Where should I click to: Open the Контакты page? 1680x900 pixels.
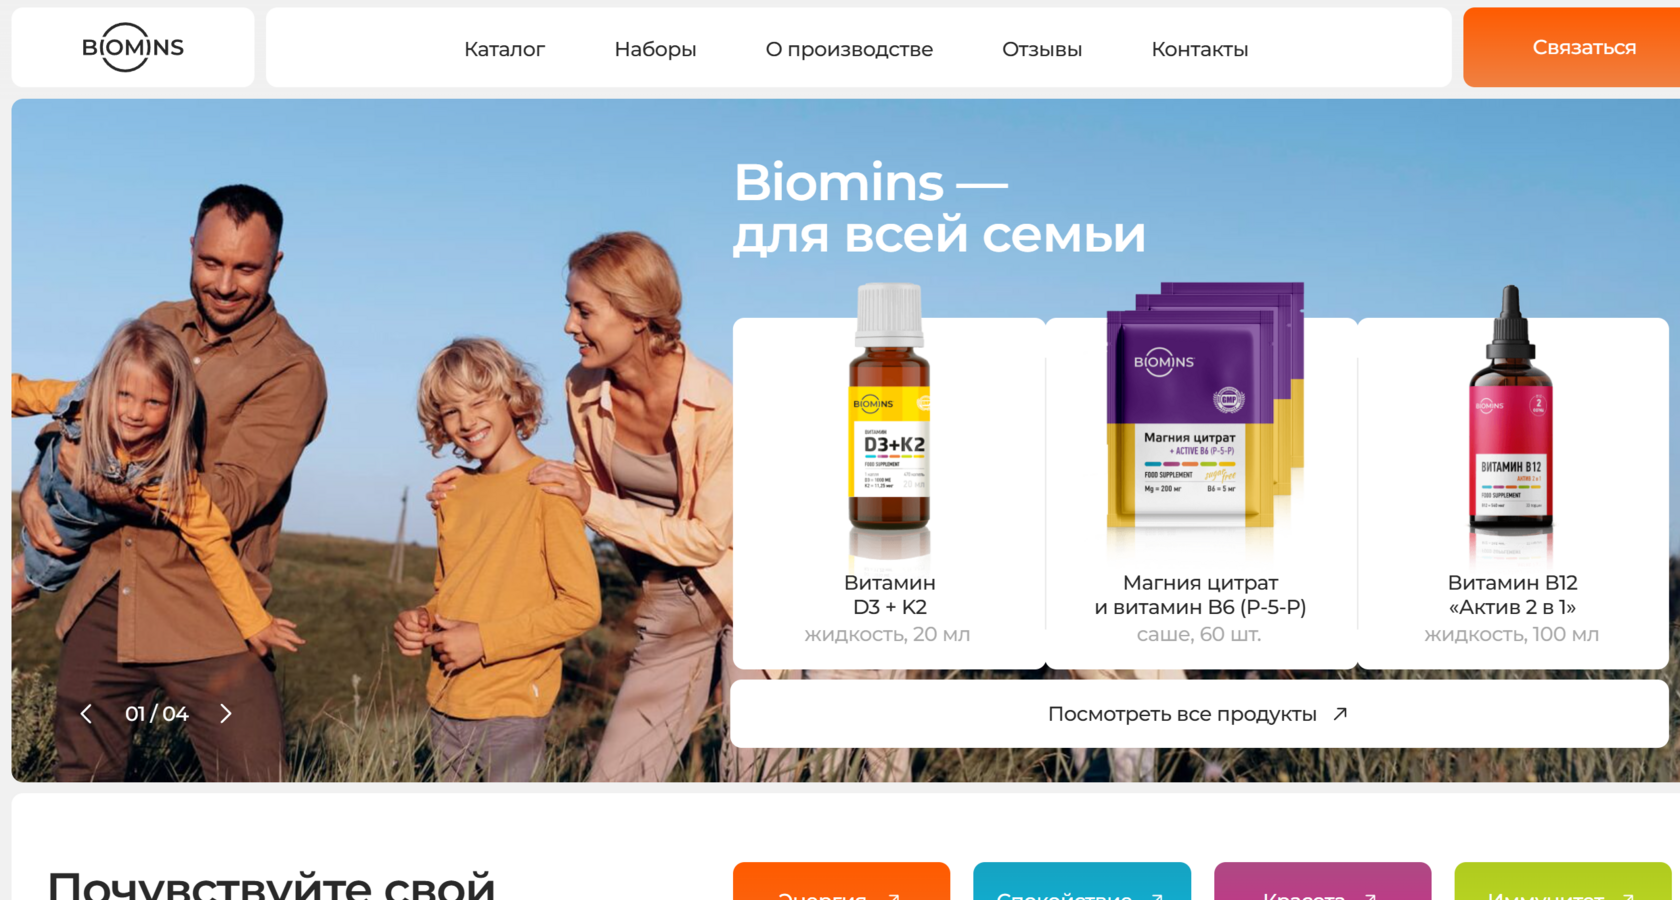click(x=1200, y=49)
